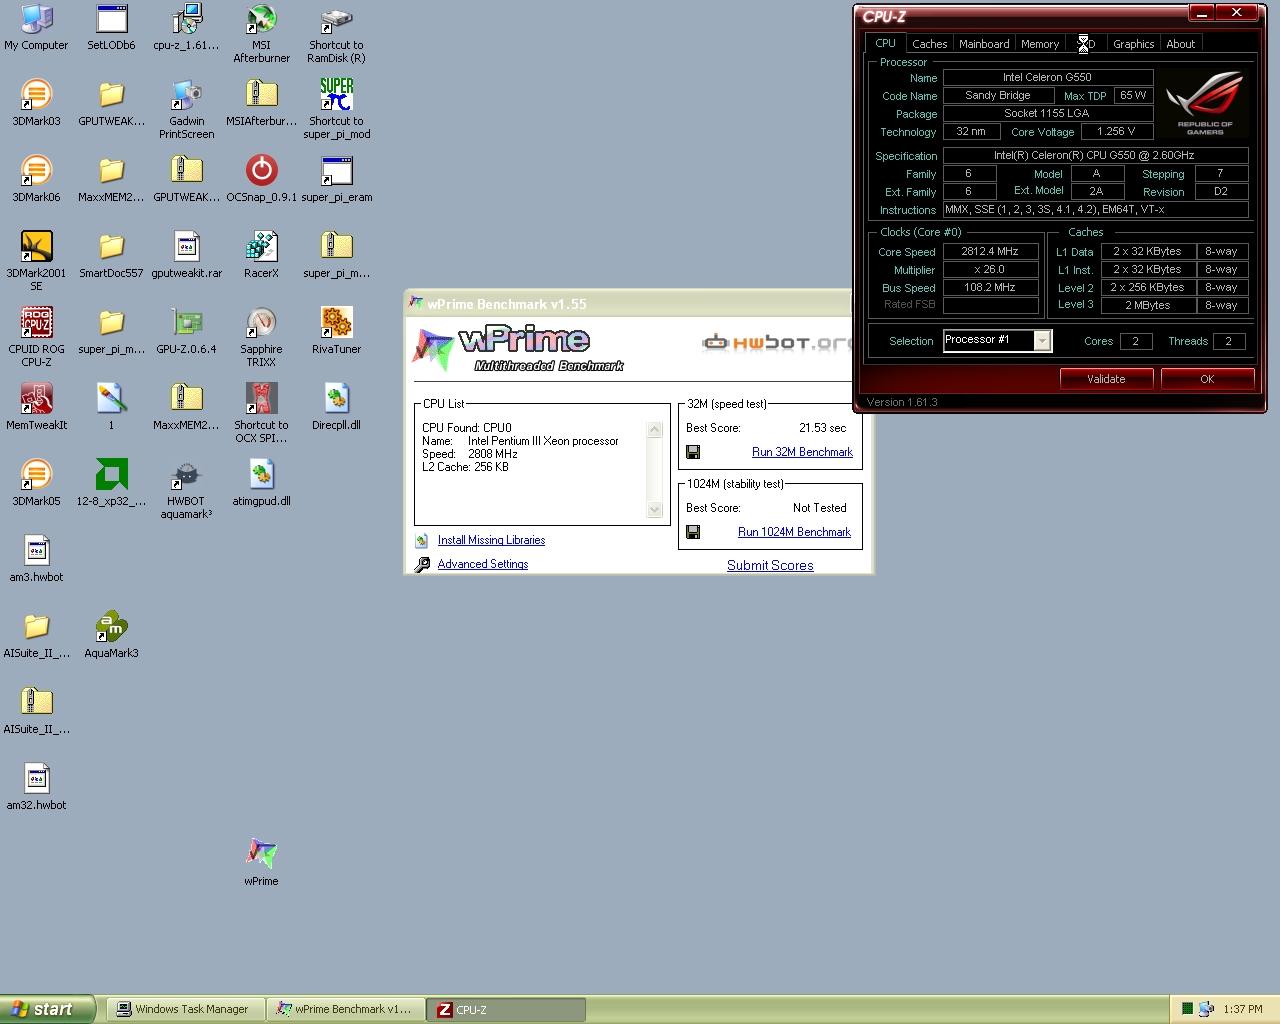Click the Core Speed value 2812.4 MHz

(990, 251)
